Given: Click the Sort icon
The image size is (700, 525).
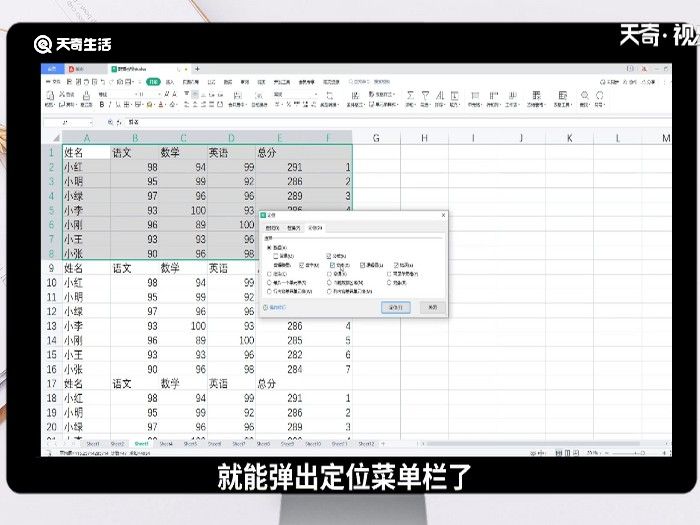Looking at the screenshot, I should tap(440, 96).
